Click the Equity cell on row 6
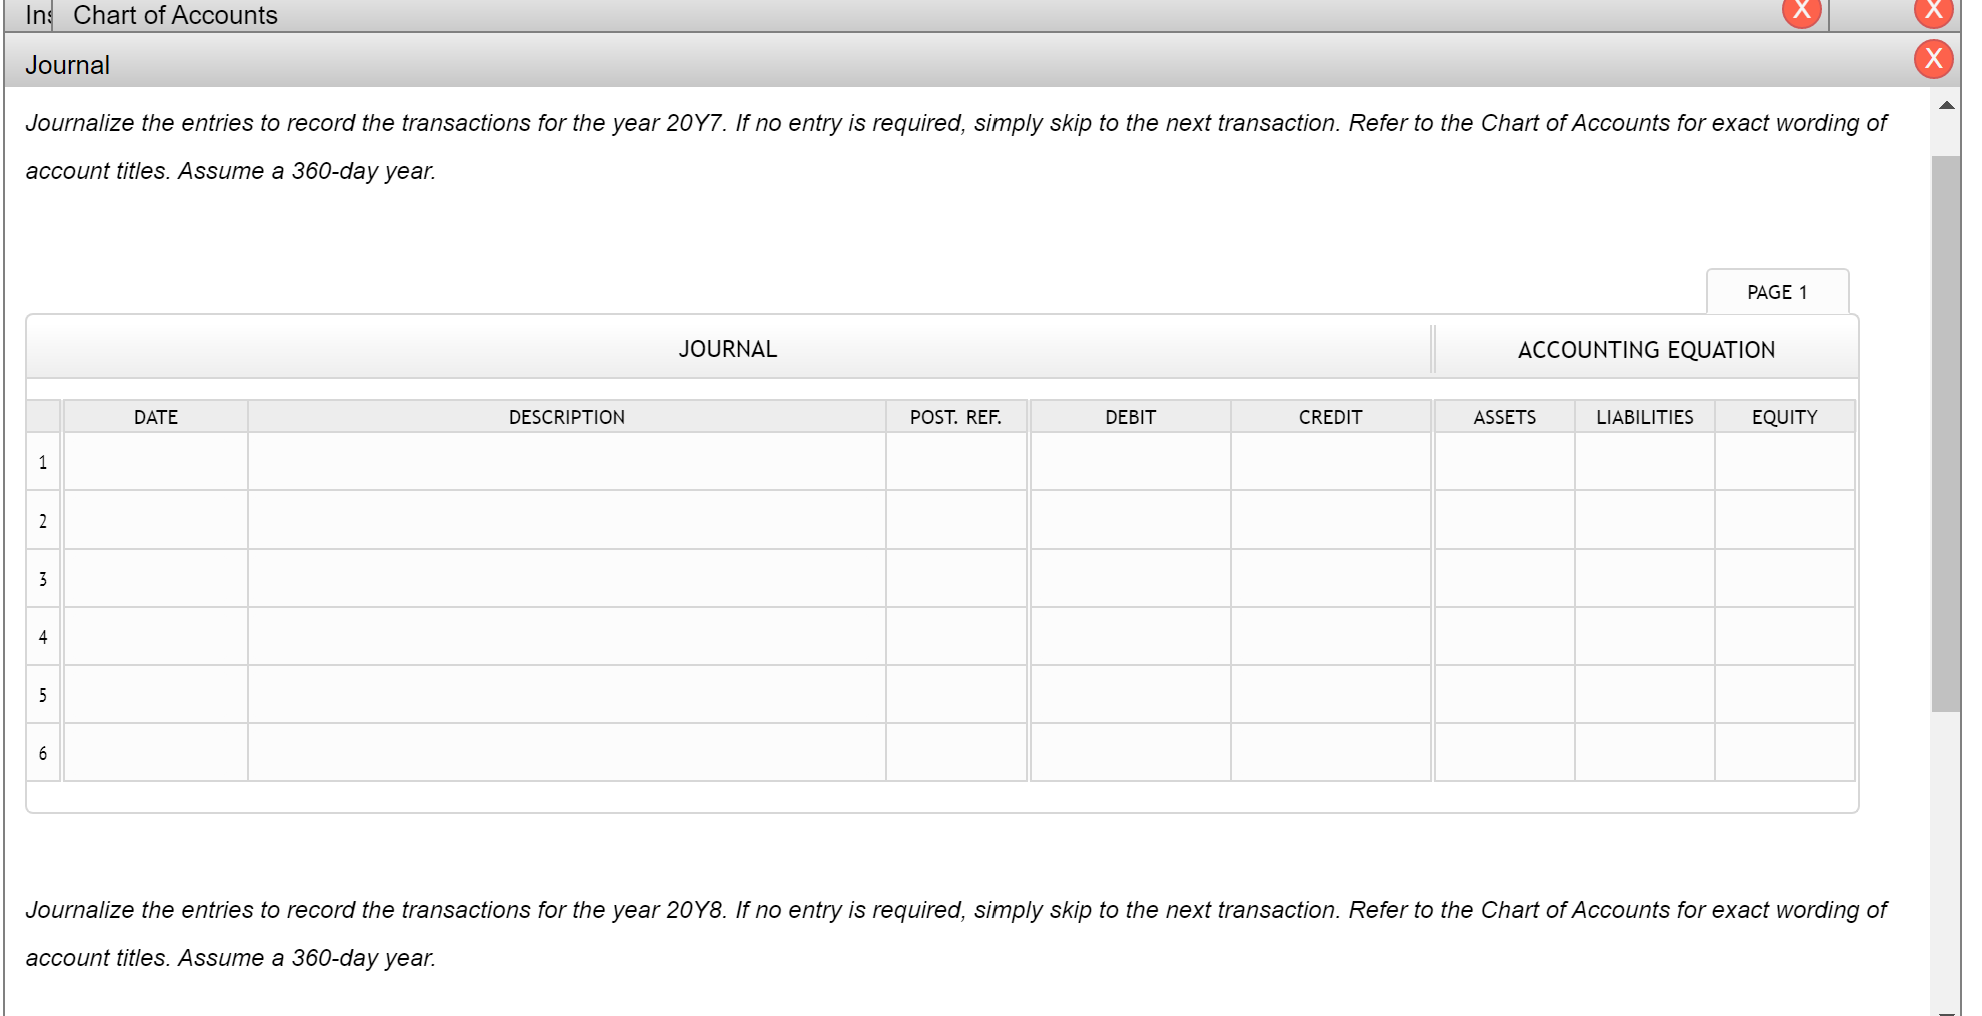Screen dimensions: 1982x1016 [1784, 753]
